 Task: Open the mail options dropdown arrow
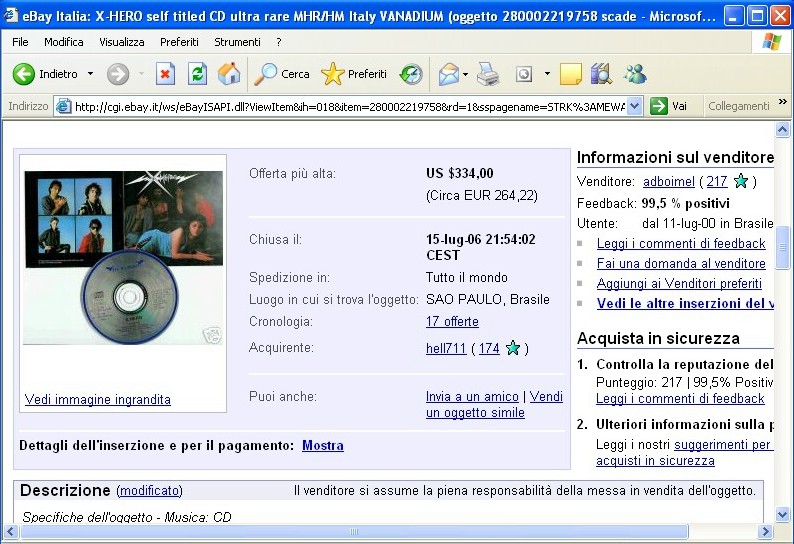click(465, 74)
